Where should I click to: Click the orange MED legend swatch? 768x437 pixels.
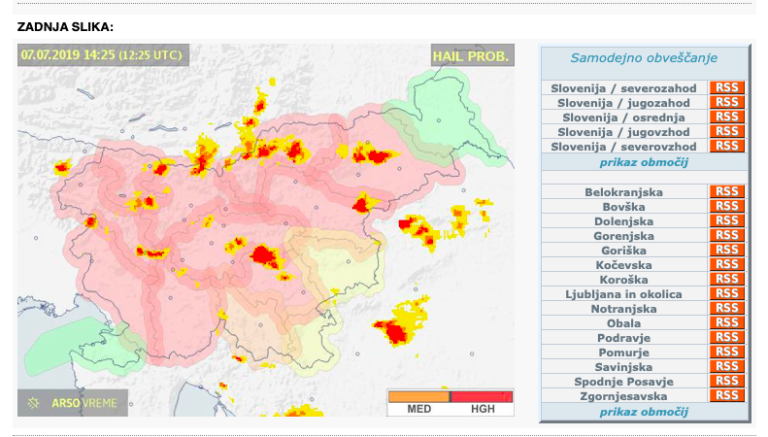pos(419,397)
